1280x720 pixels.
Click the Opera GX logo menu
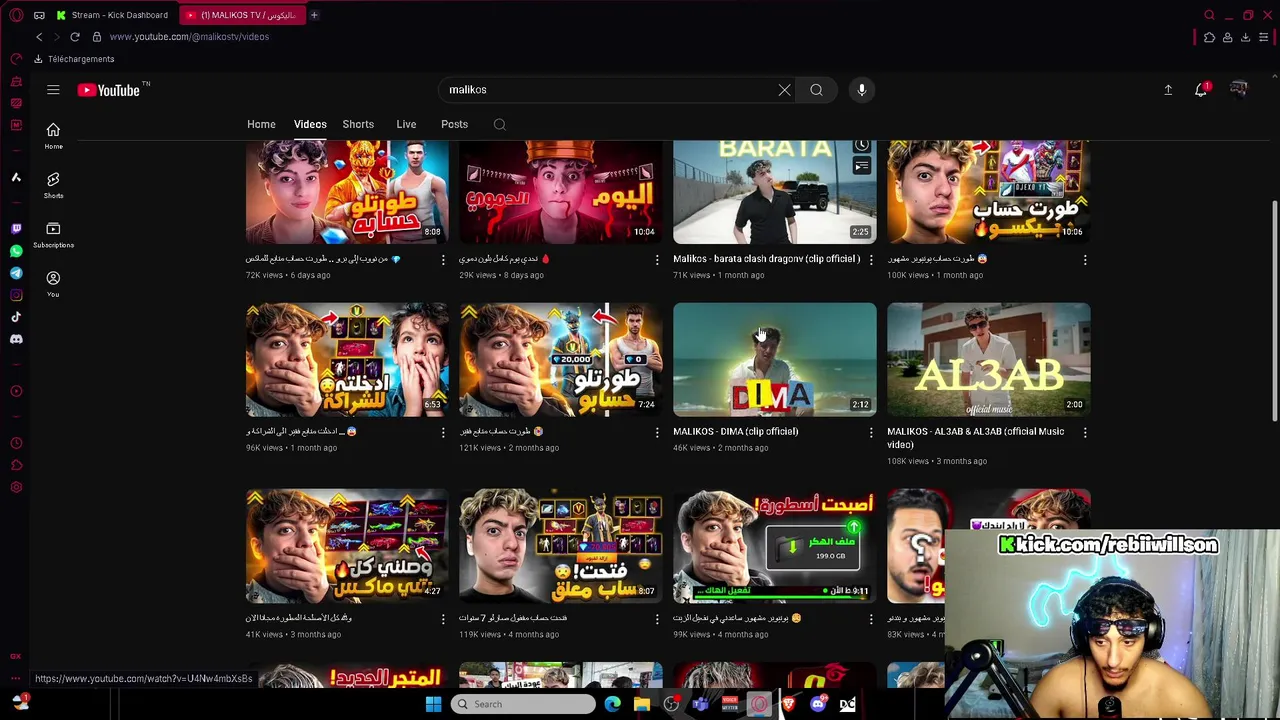point(16,15)
